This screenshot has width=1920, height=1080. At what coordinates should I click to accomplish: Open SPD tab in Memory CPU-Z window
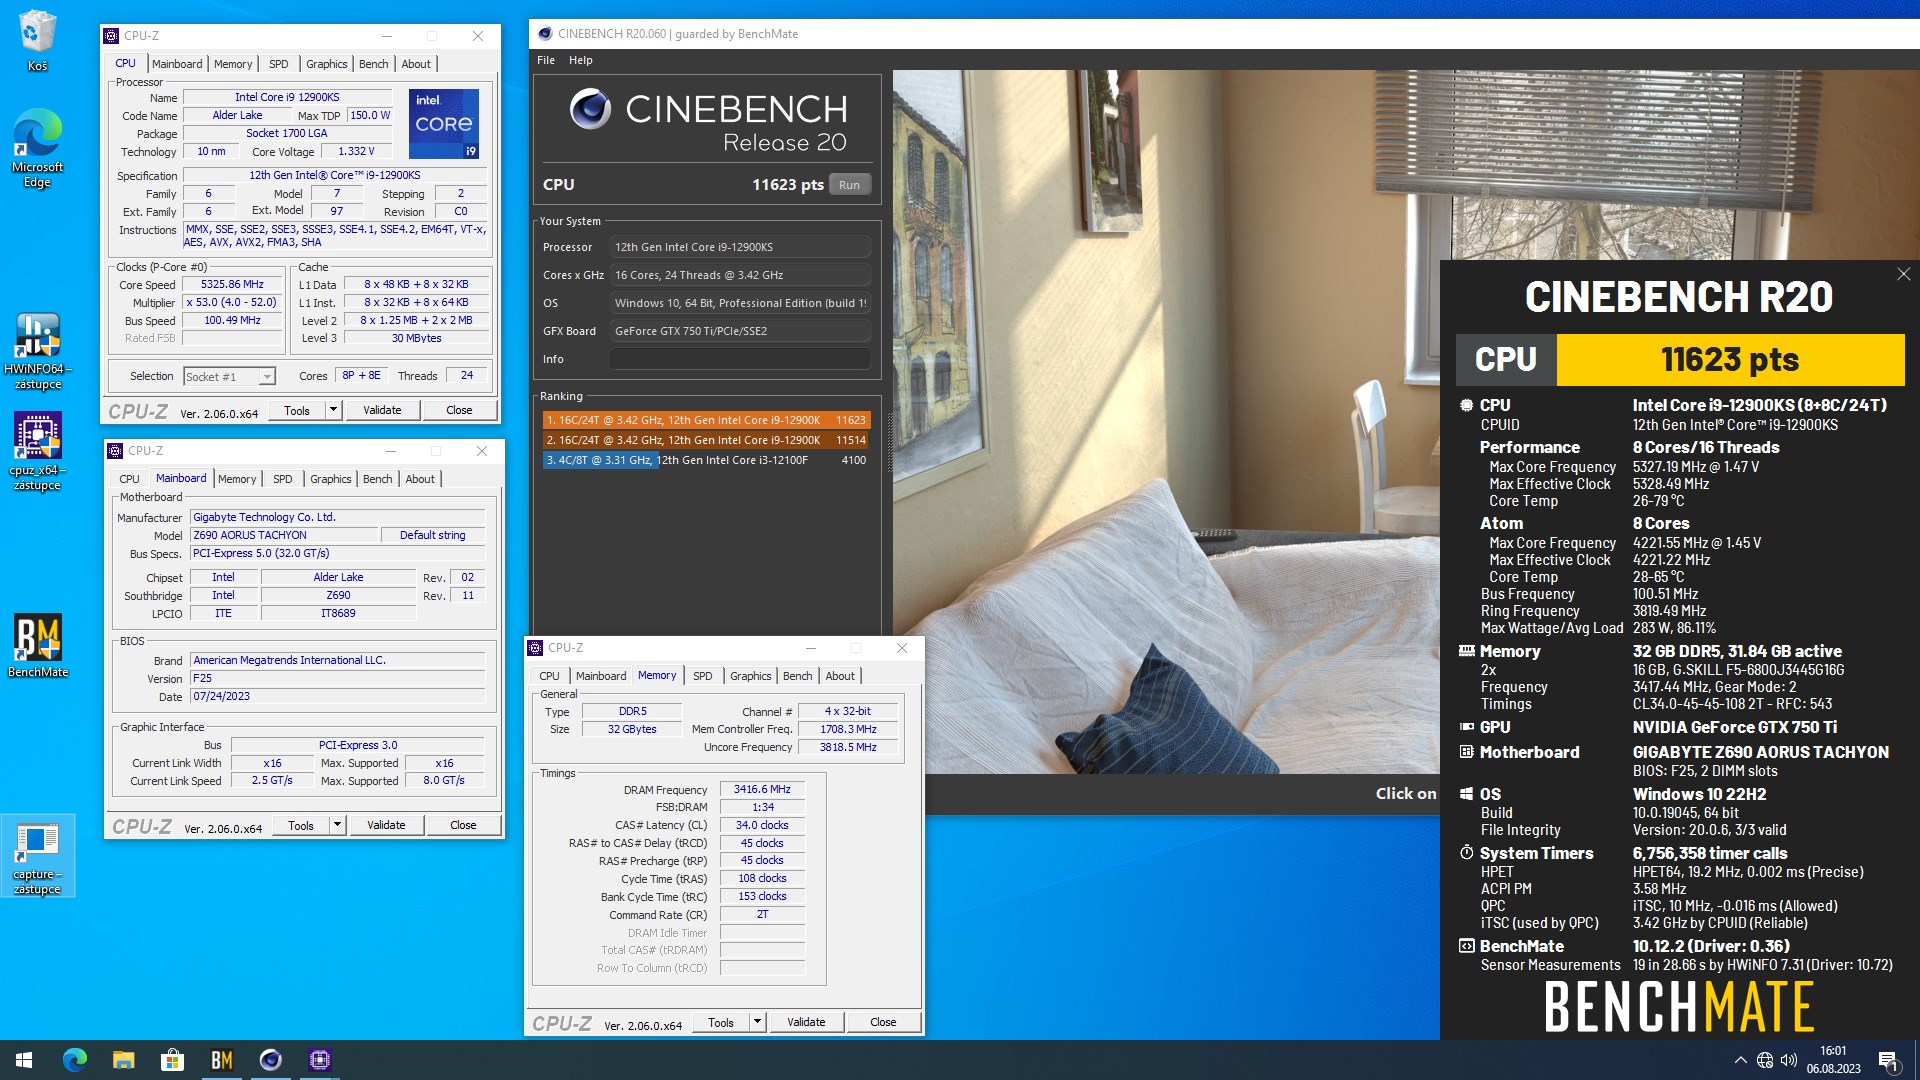pyautogui.click(x=703, y=676)
